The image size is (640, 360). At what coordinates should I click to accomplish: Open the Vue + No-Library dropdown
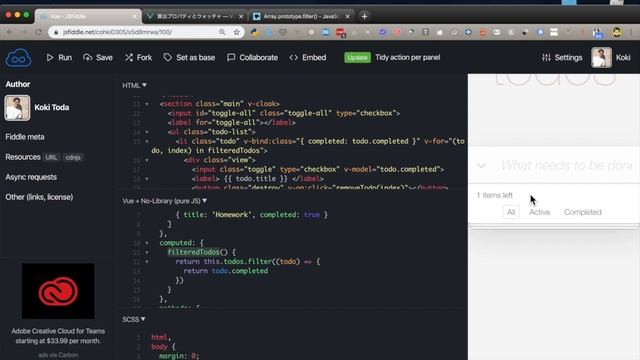(164, 201)
